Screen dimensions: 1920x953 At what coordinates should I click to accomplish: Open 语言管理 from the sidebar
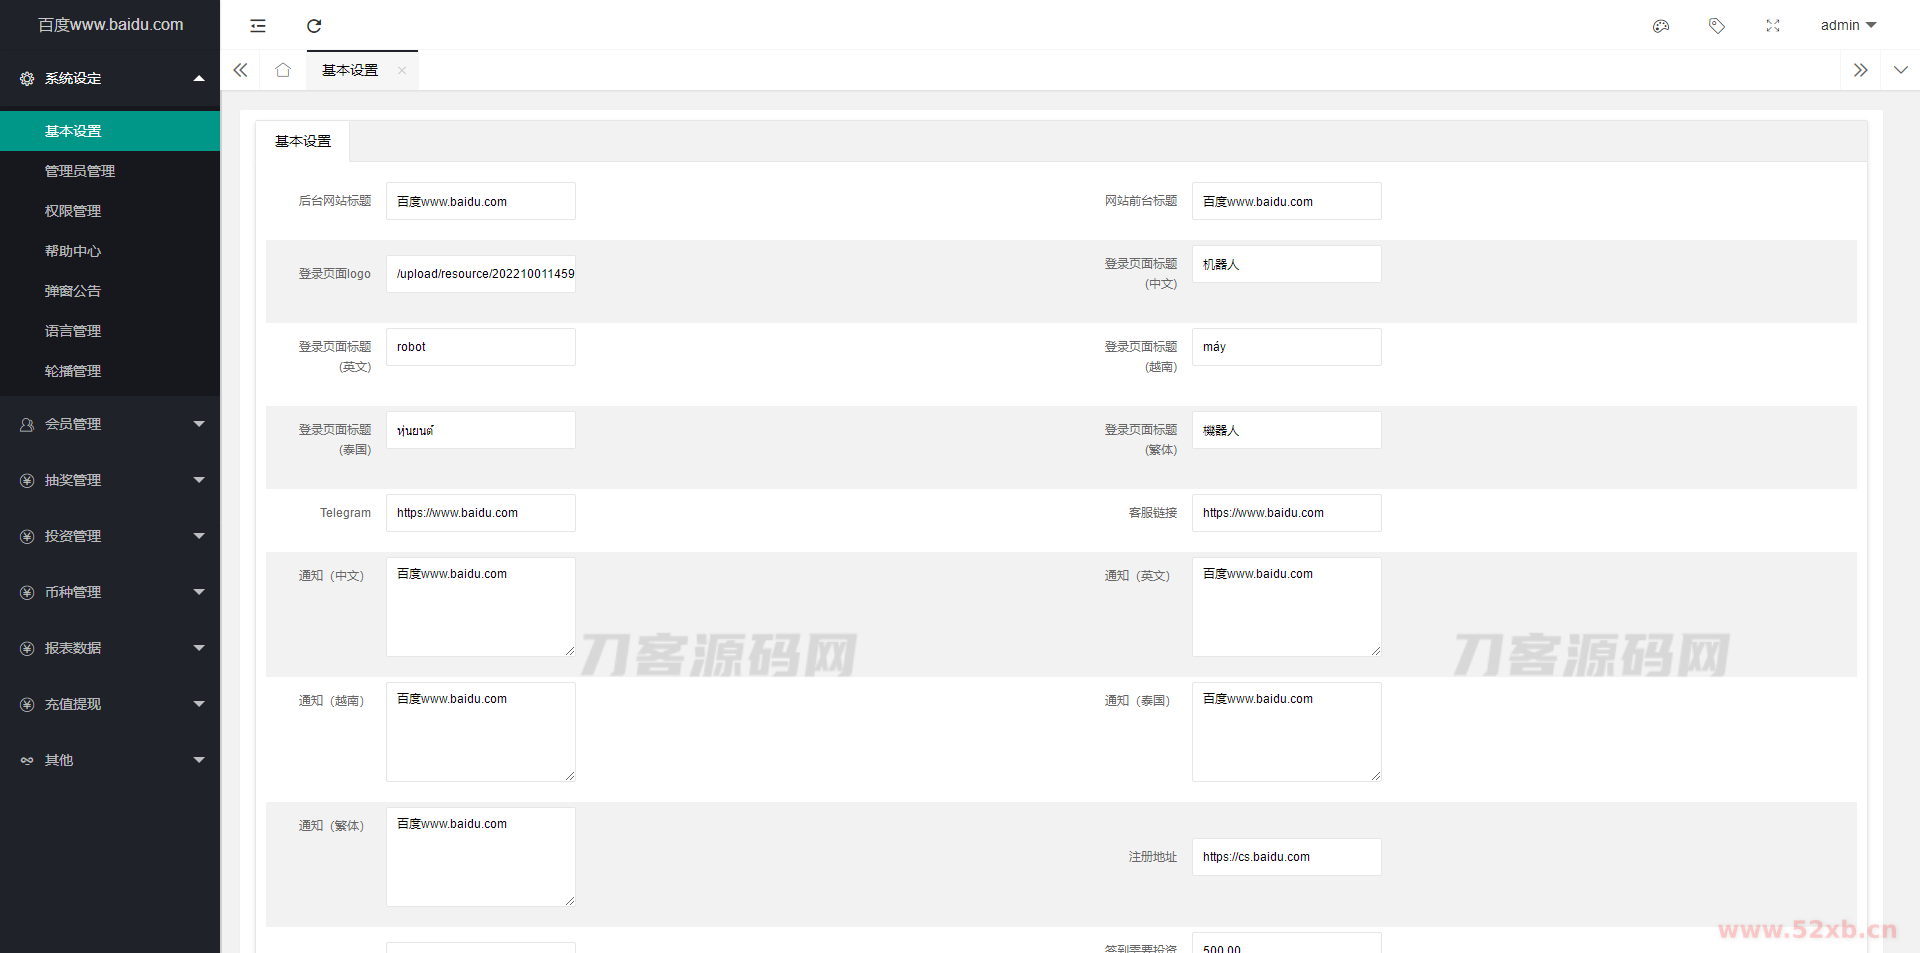[73, 331]
